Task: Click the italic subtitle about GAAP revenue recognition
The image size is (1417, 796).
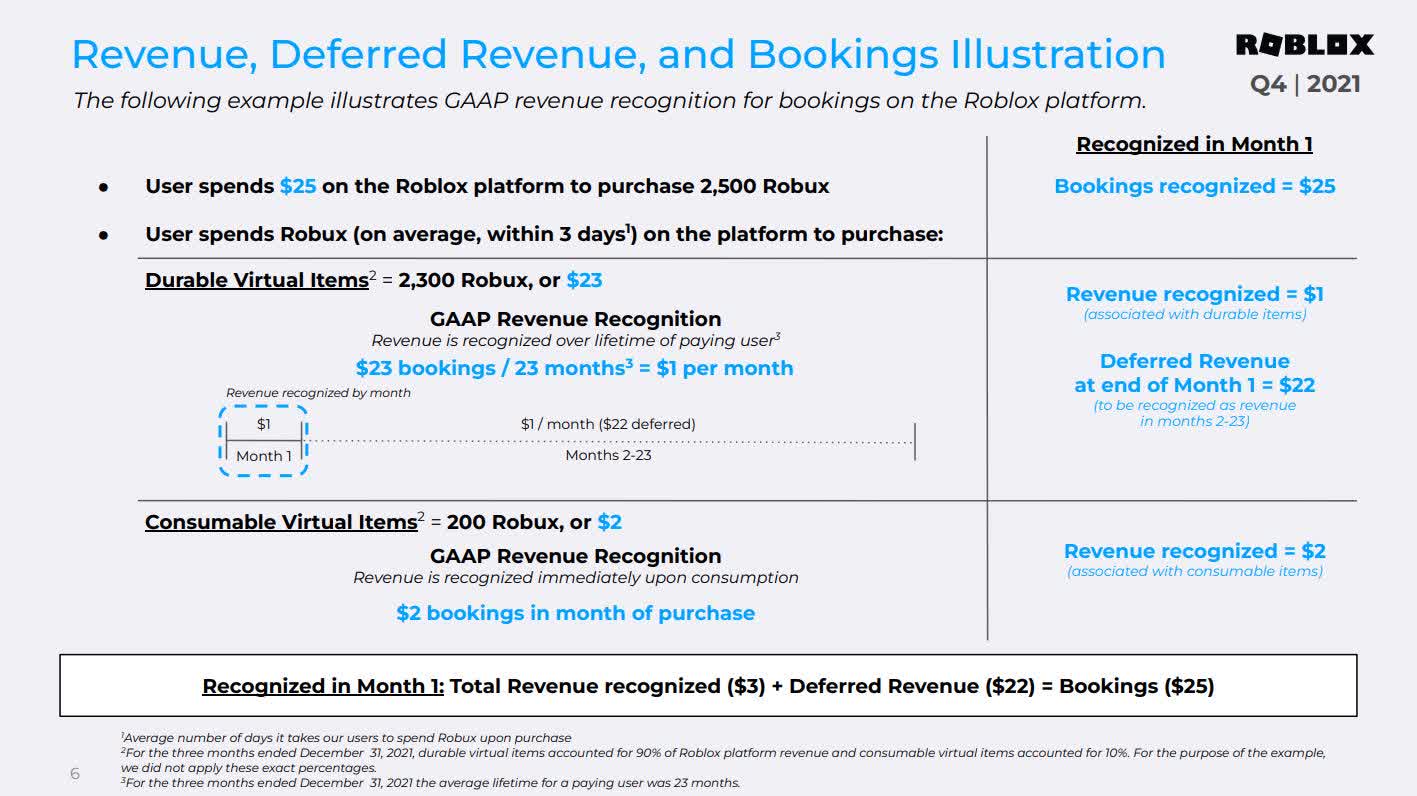Action: click(610, 101)
